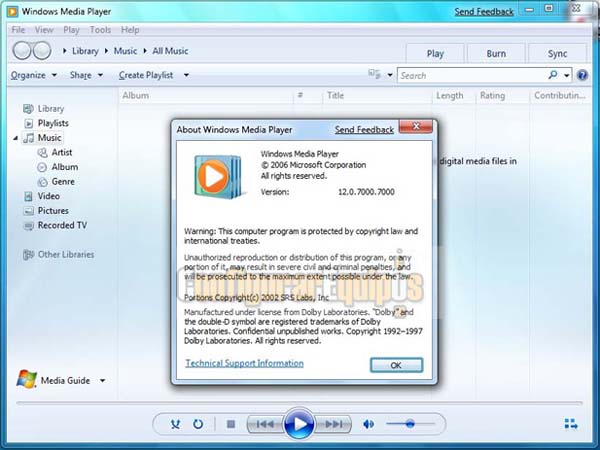Click OK in the About dialog

(396, 365)
